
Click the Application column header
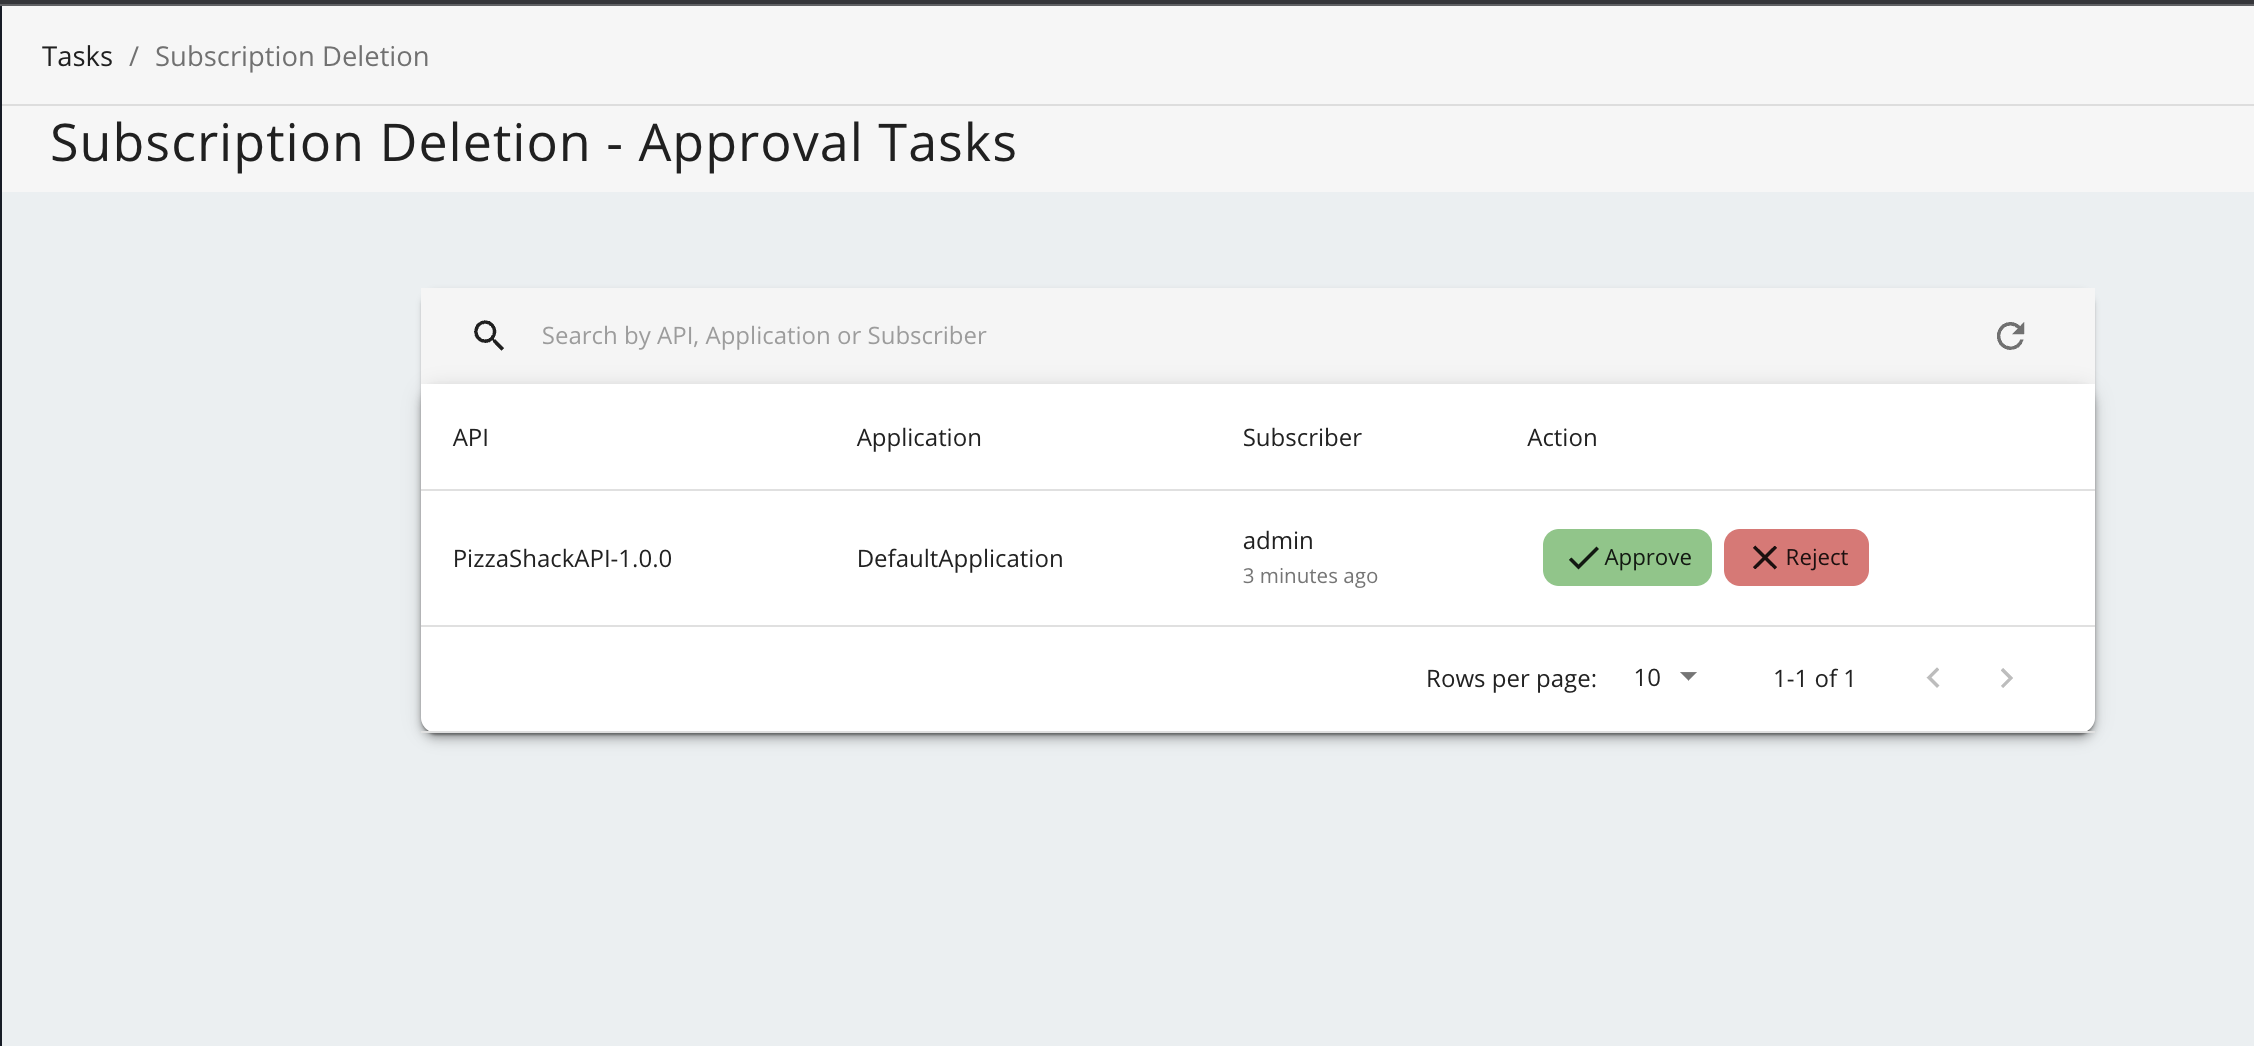[x=918, y=438]
